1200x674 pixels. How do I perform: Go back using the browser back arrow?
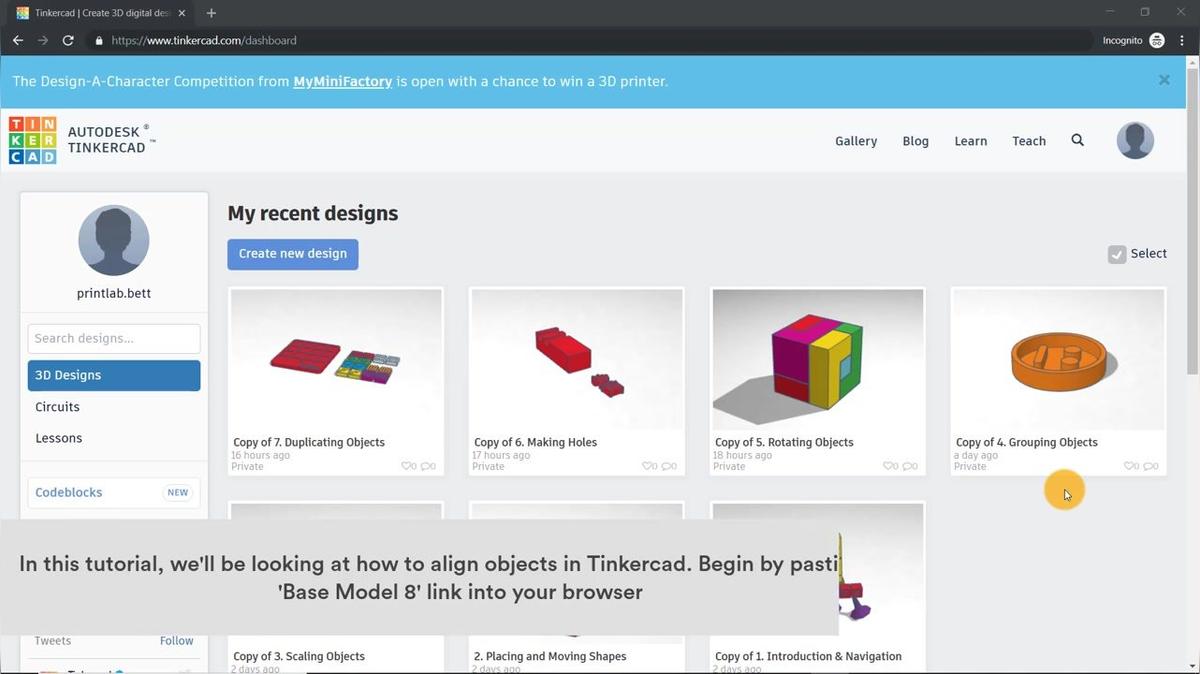tap(18, 41)
